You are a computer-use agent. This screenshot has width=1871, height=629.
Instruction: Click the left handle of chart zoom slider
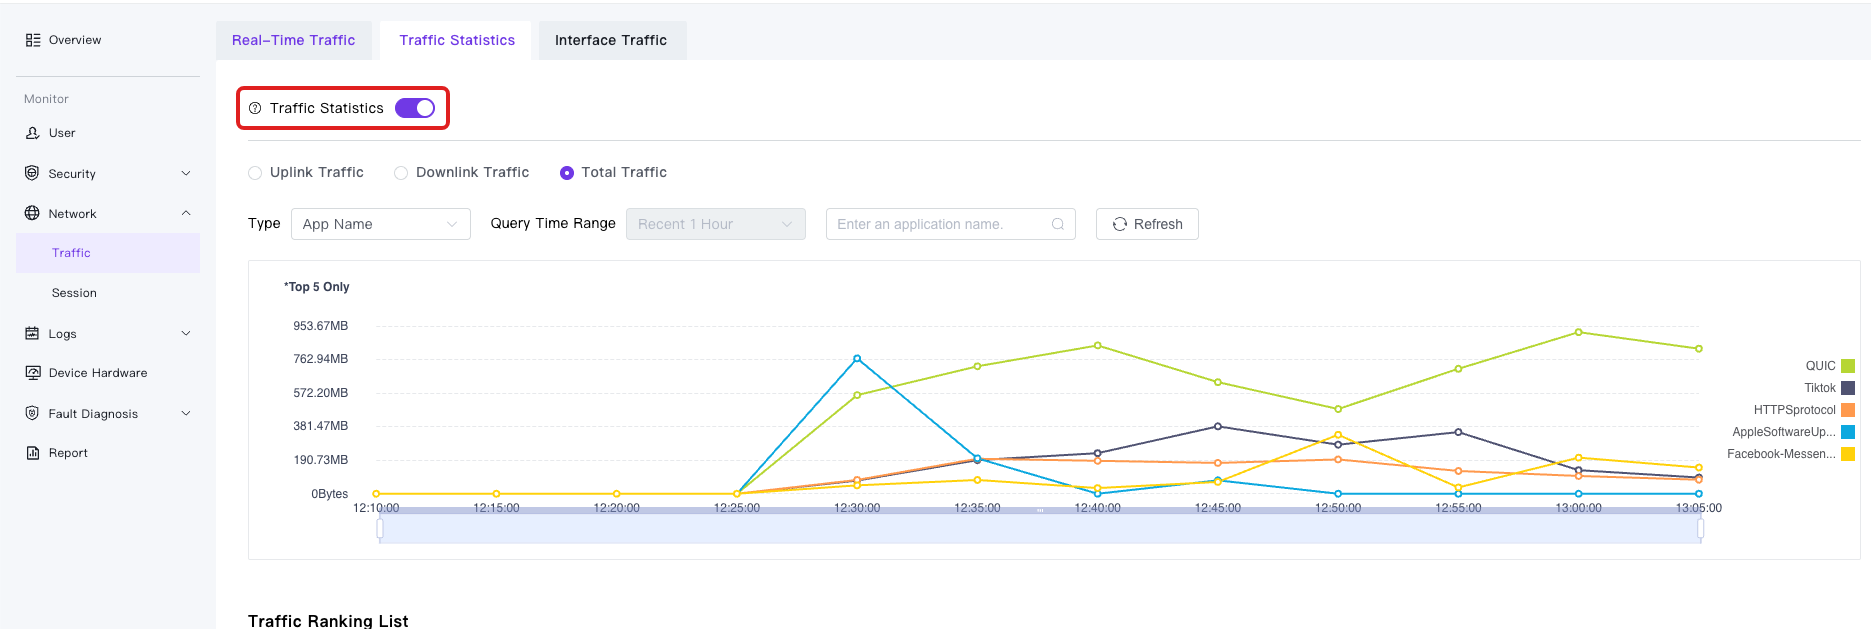(x=380, y=529)
